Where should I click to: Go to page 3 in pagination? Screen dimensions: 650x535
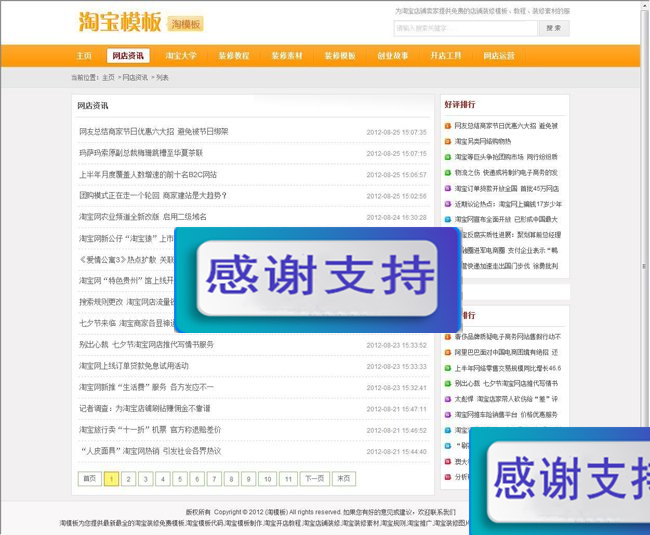146,479
